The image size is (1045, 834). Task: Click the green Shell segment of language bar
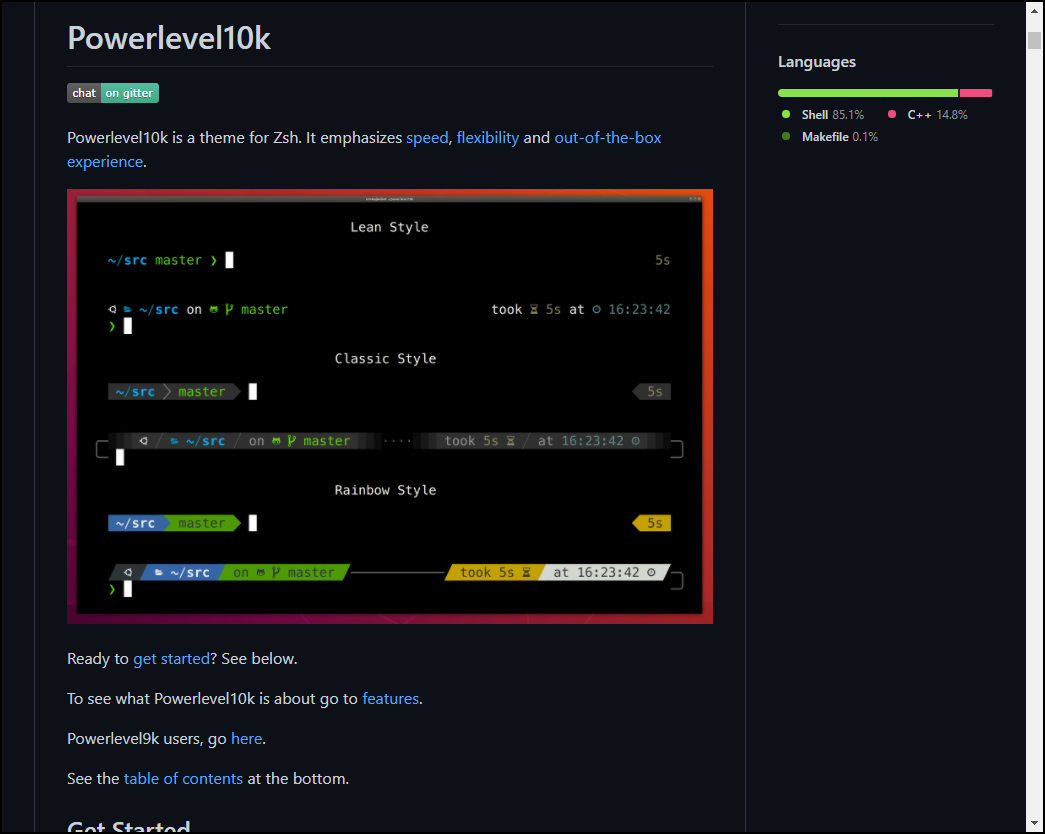pyautogui.click(x=868, y=93)
